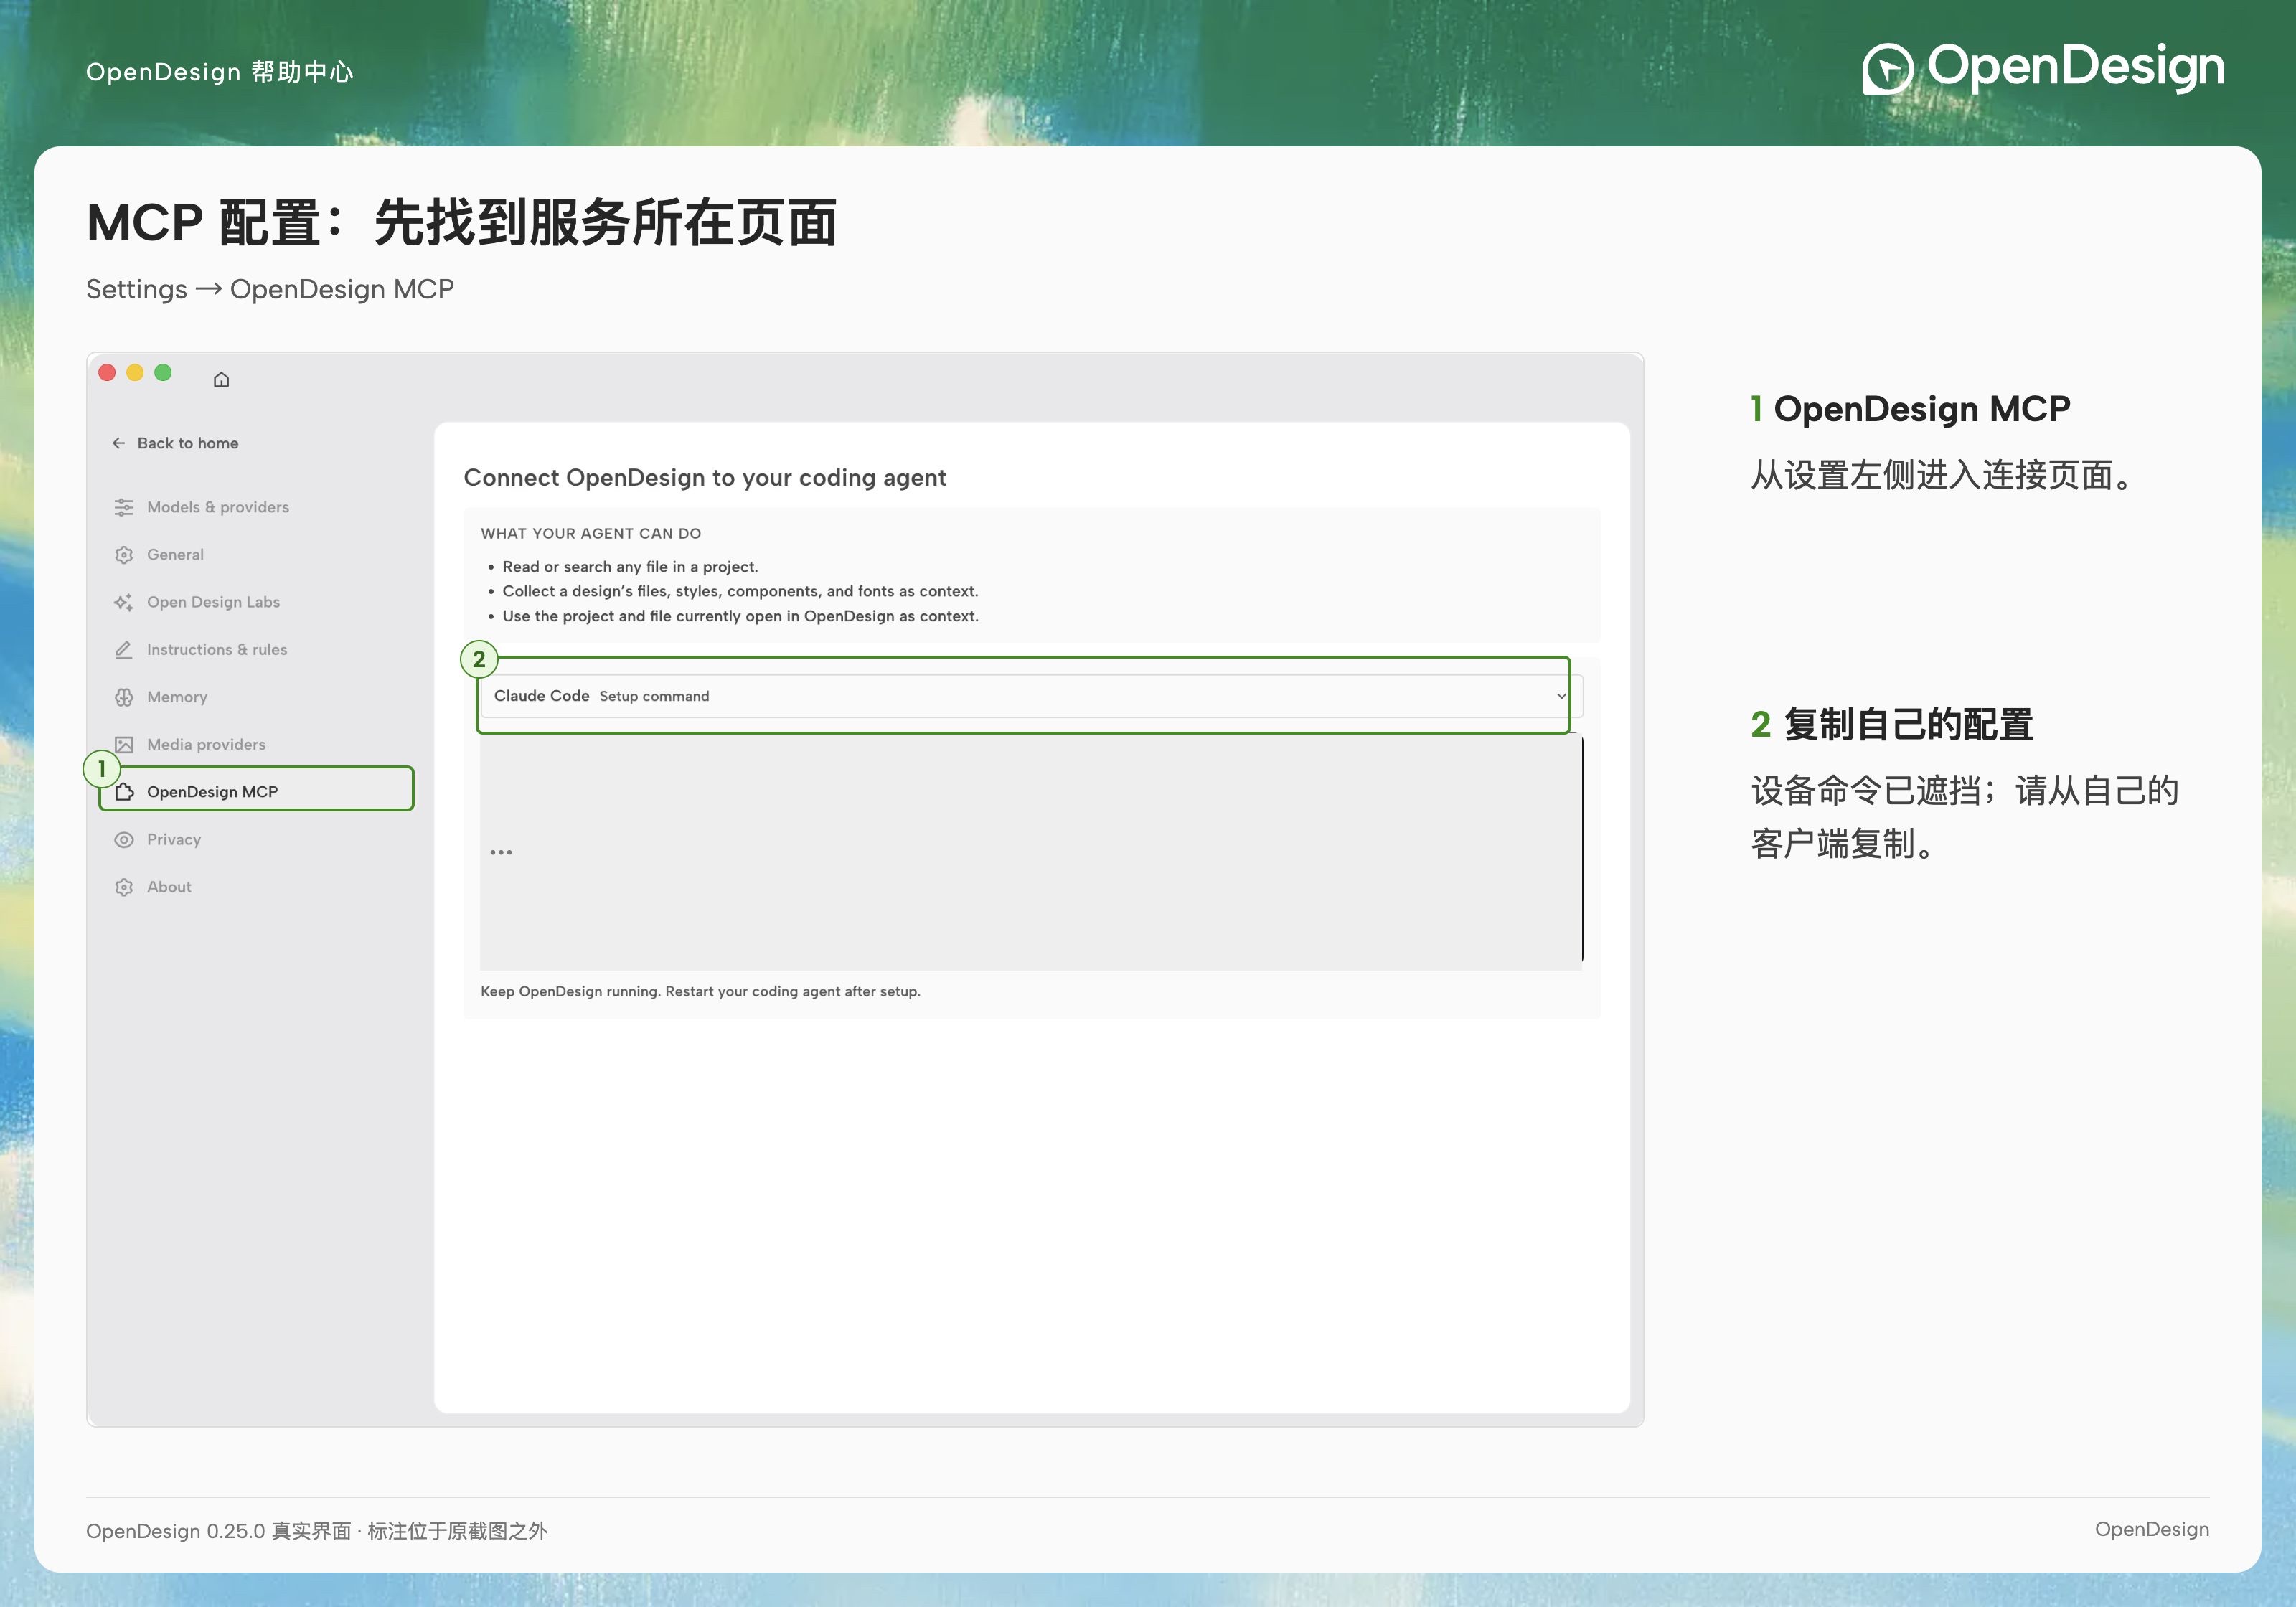This screenshot has width=2296, height=1607.
Task: Open the Claude Code setup command dropdown
Action: pyautogui.click(x=1031, y=696)
